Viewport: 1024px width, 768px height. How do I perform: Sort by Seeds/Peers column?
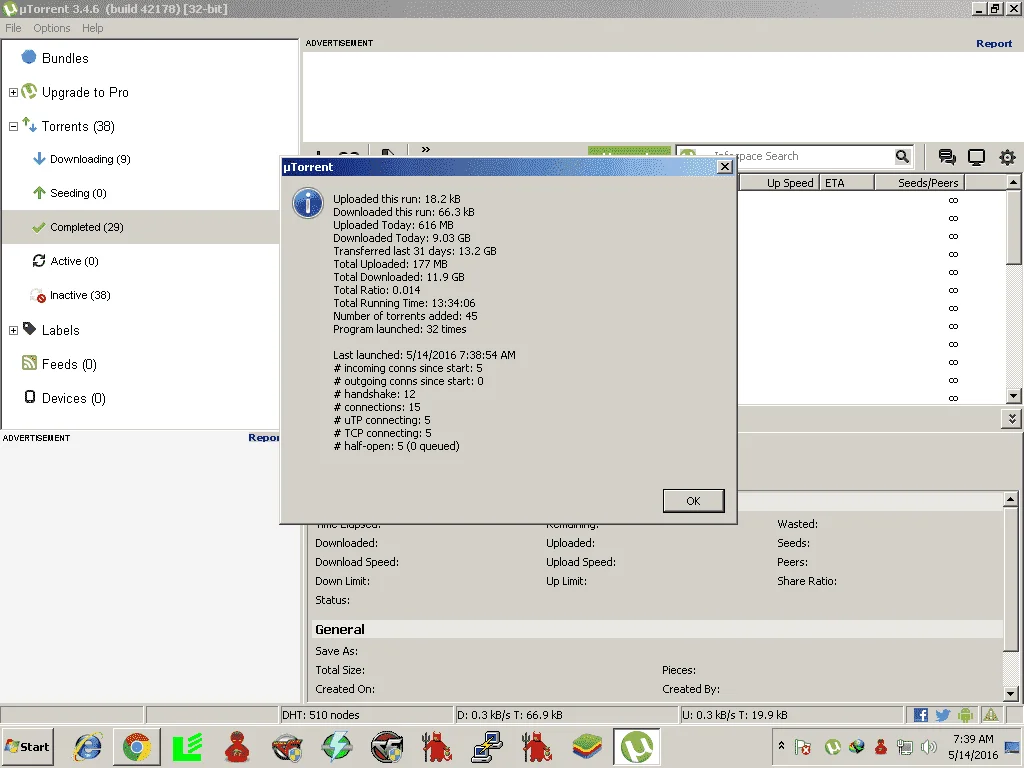click(920, 183)
